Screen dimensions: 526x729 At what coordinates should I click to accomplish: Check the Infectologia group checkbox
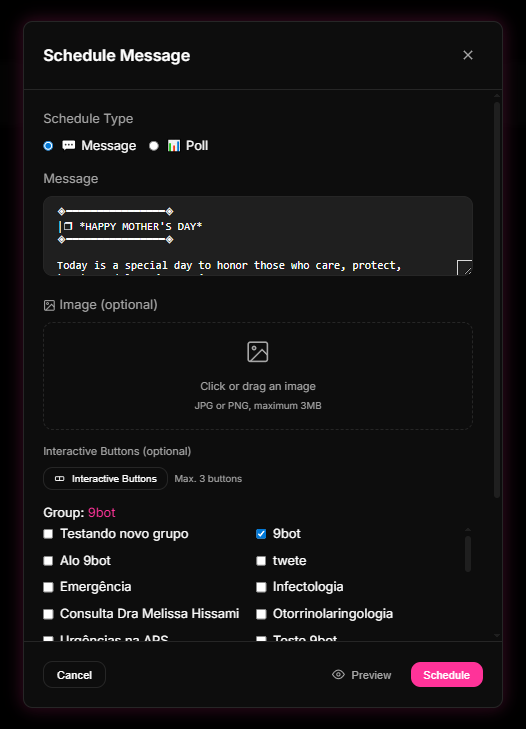[261, 587]
